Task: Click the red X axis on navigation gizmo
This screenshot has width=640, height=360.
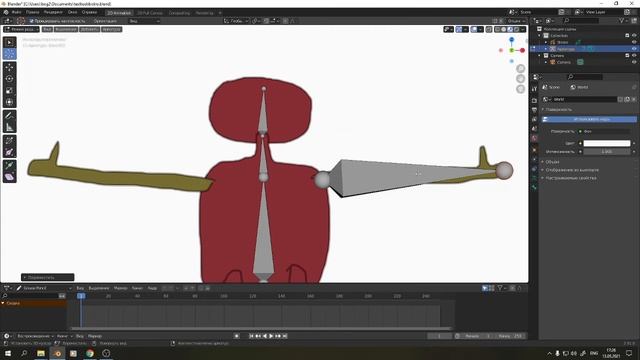Action: click(522, 50)
